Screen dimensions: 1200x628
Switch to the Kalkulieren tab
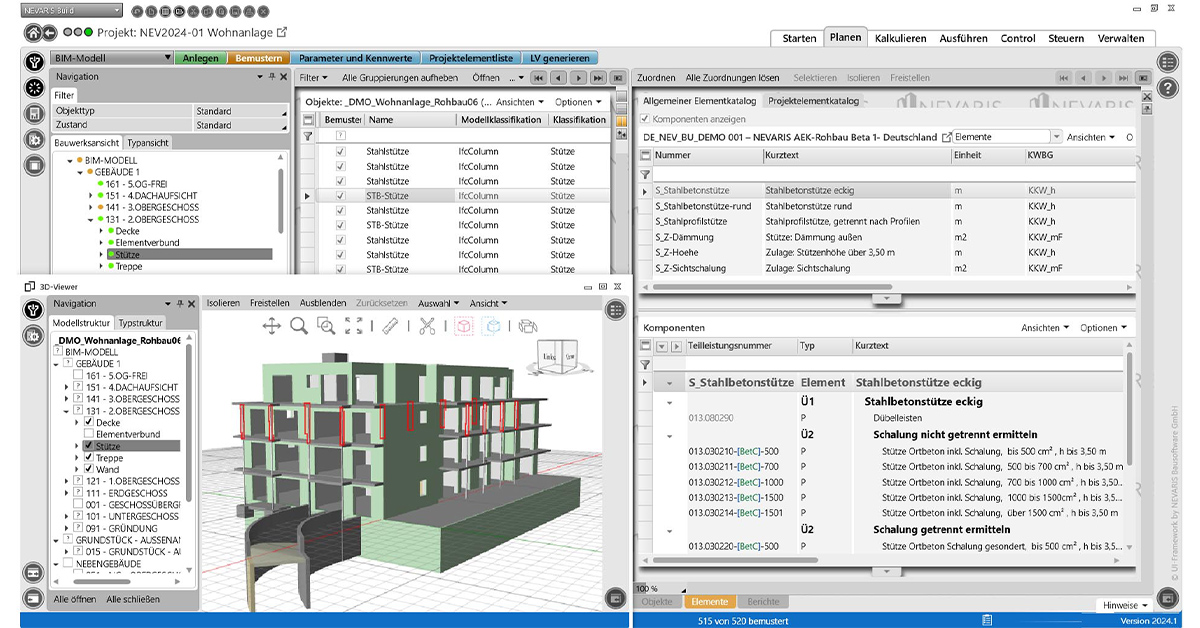point(900,38)
